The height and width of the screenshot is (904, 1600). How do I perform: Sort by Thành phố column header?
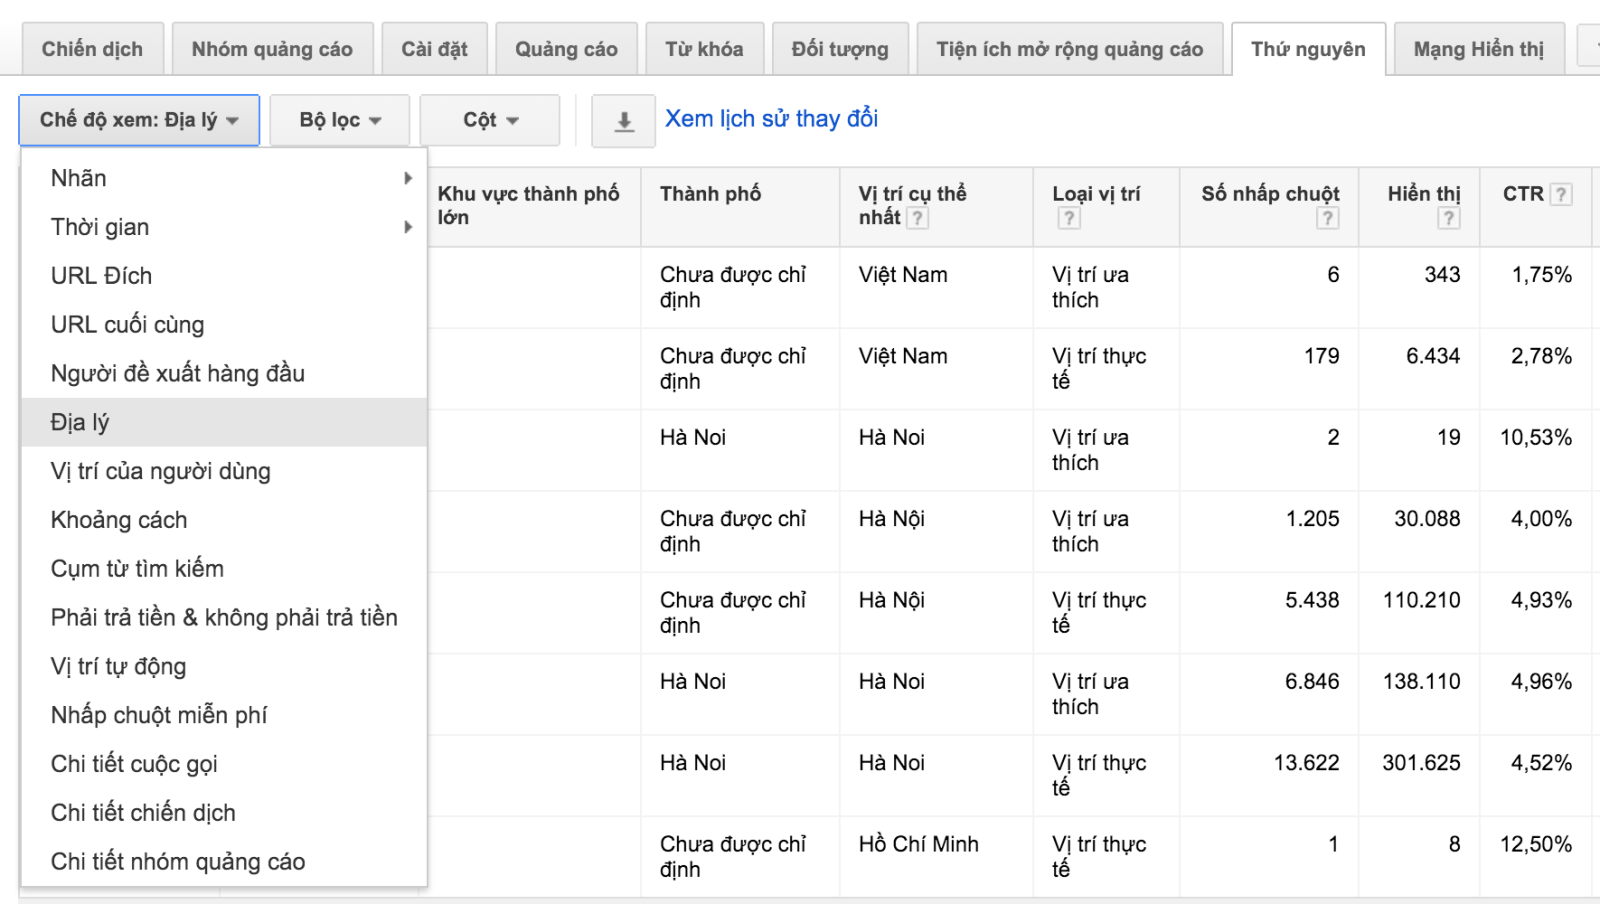[710, 194]
